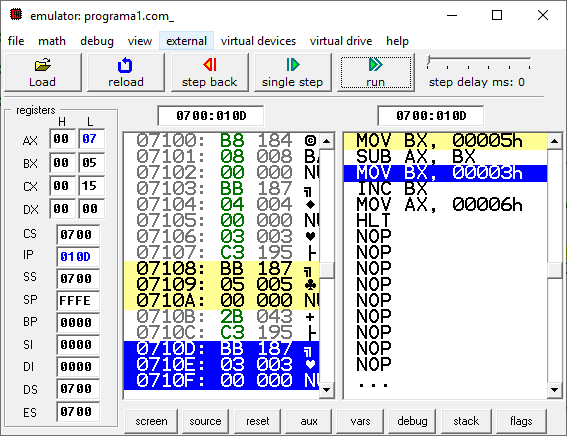Click the BP register field

pos(78,322)
